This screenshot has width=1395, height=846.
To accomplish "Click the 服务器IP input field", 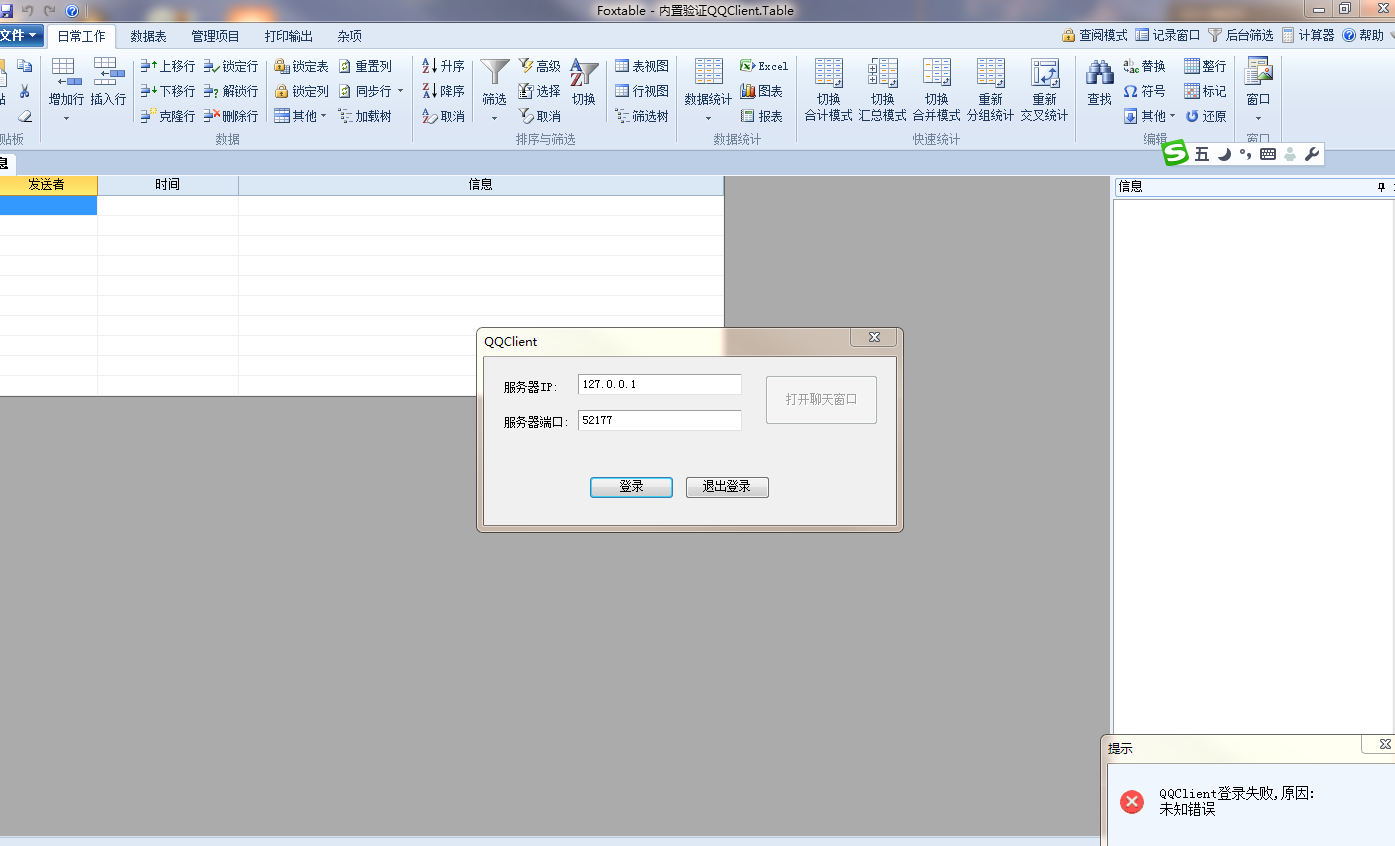I will tap(660, 384).
